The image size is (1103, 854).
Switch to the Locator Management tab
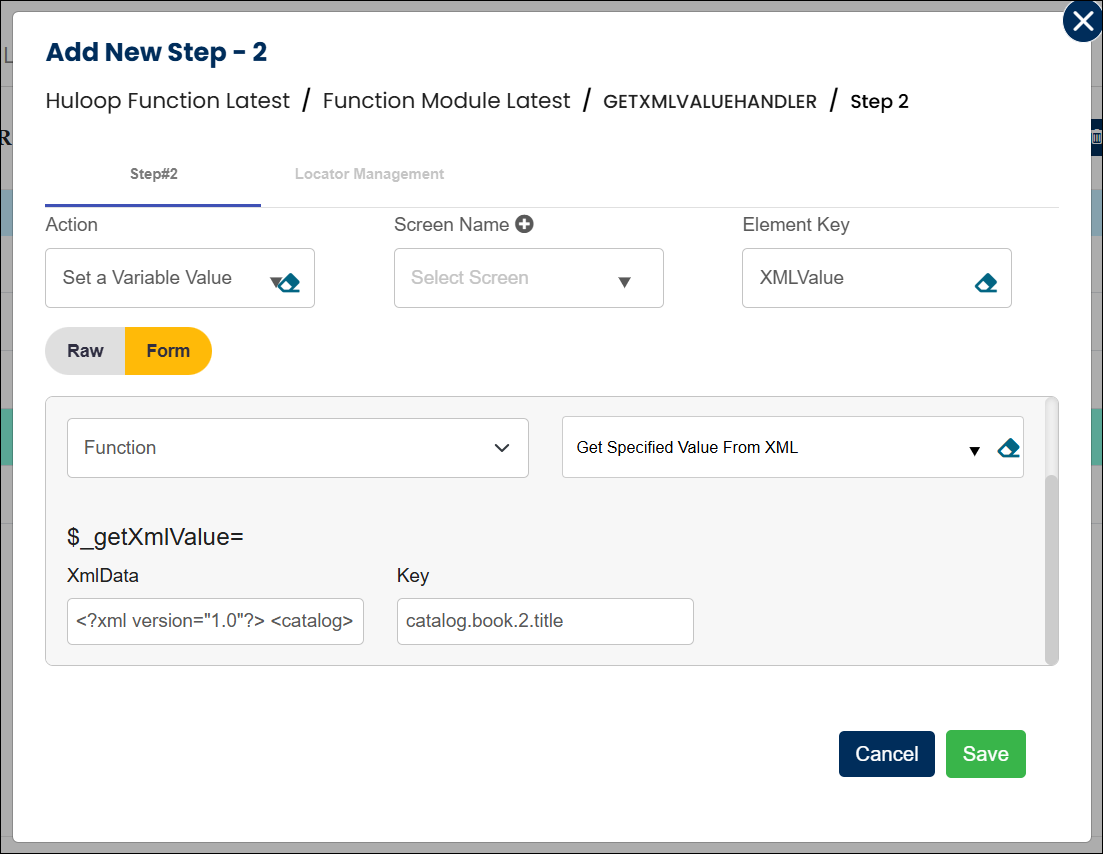coord(369,174)
